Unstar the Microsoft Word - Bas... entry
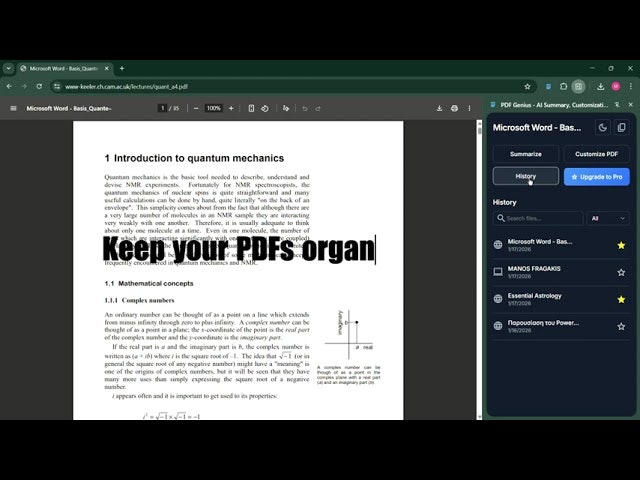640x480 pixels. point(621,245)
